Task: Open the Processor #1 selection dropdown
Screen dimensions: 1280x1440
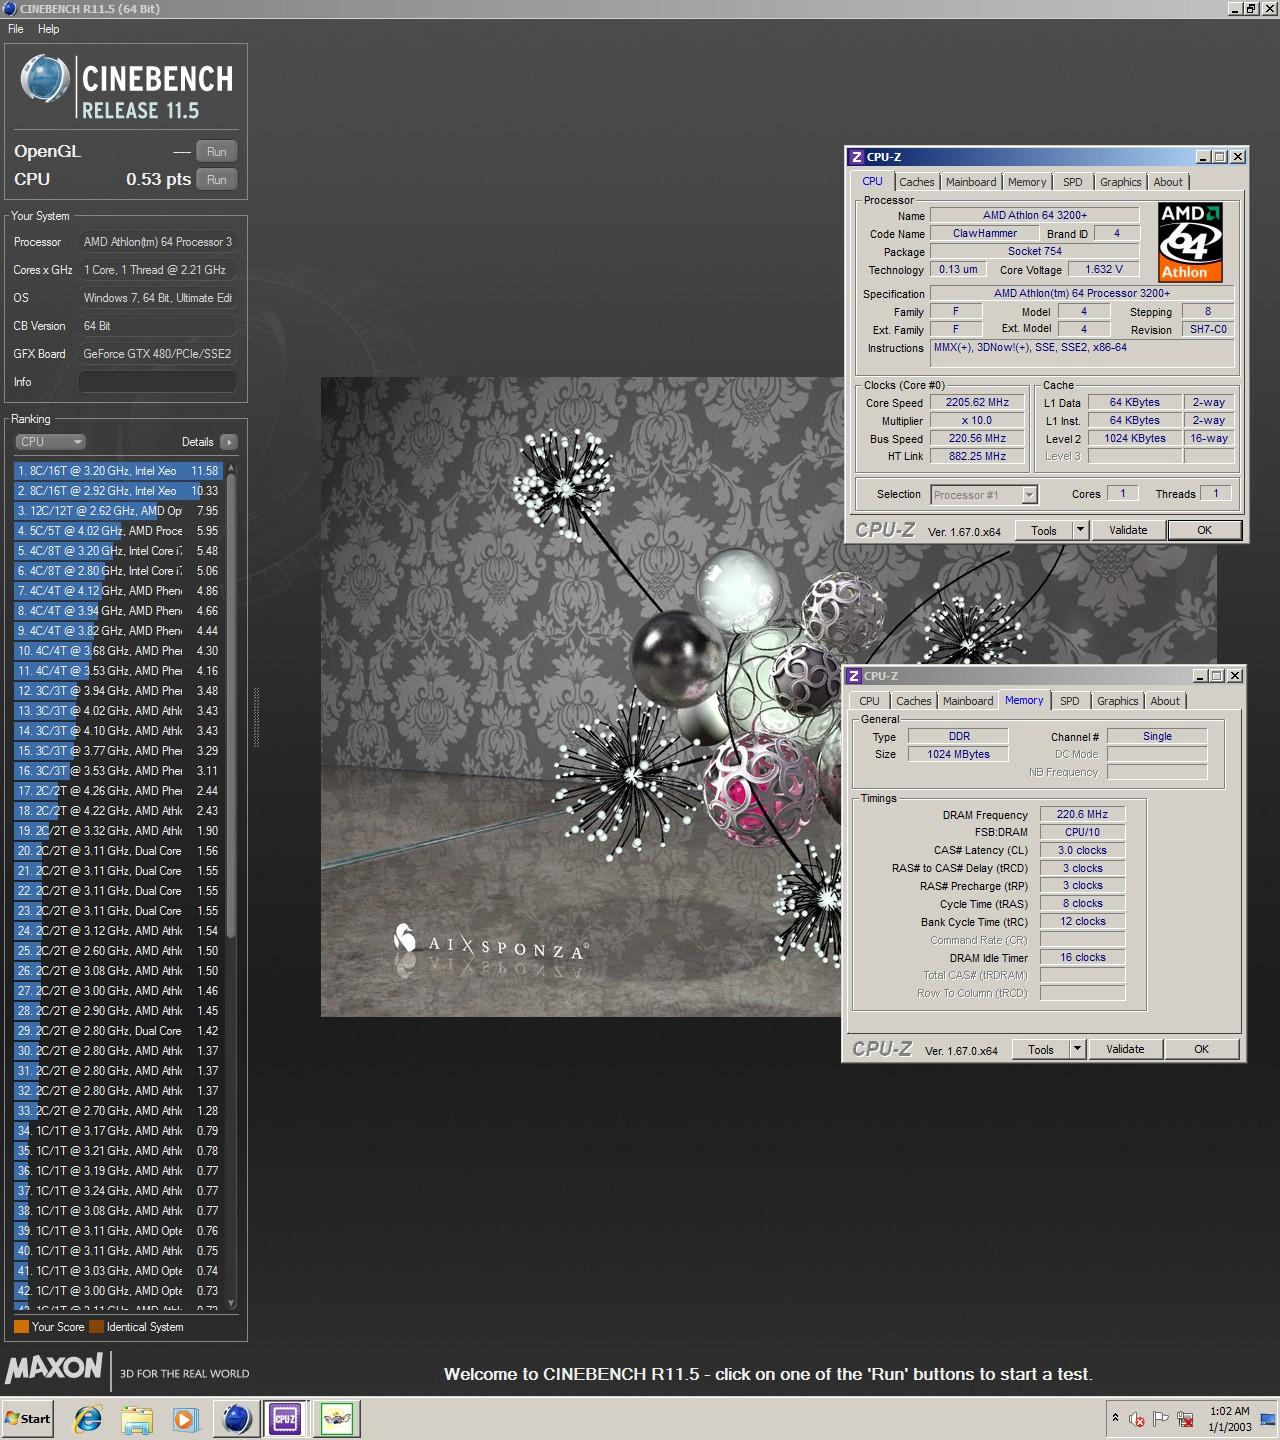Action: point(984,494)
